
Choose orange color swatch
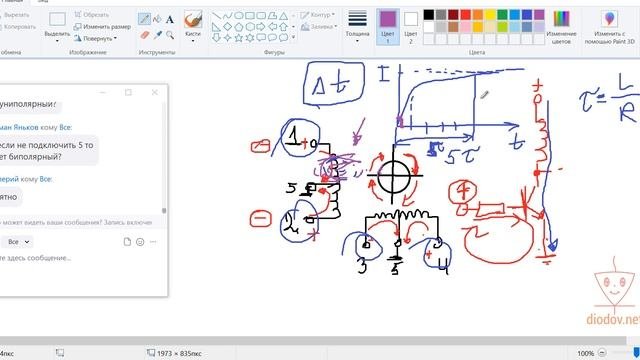[478, 15]
